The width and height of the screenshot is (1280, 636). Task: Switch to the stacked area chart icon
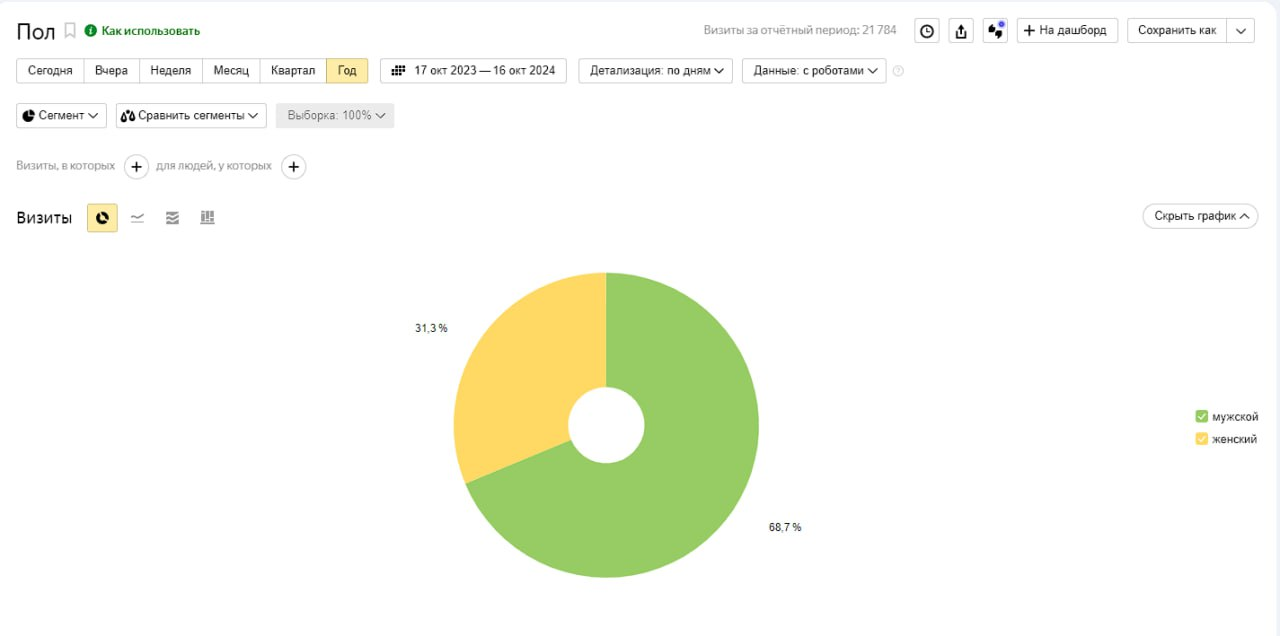[172, 218]
